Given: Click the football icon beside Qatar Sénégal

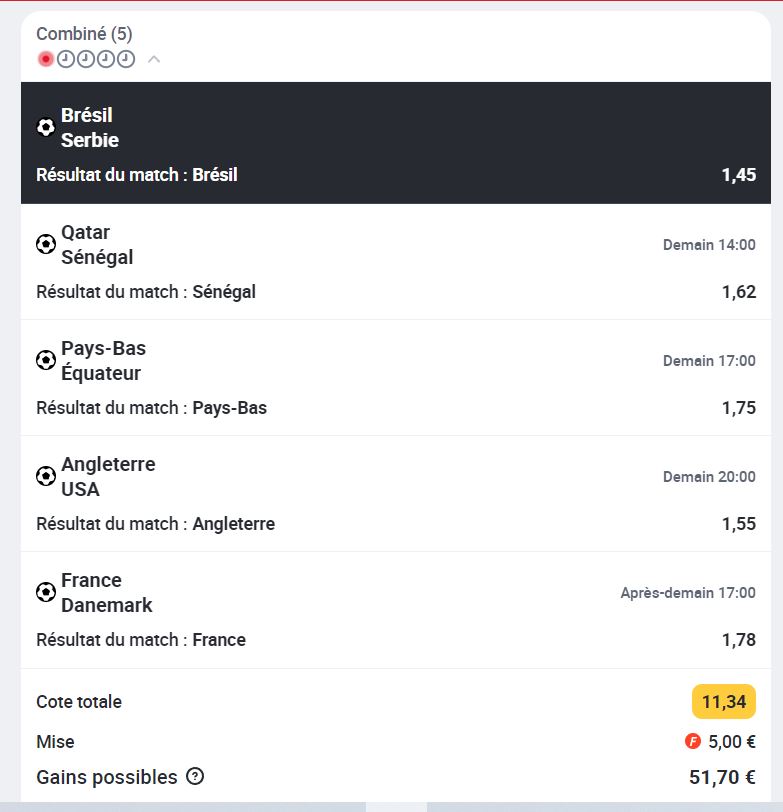Looking at the screenshot, I should 46,244.
